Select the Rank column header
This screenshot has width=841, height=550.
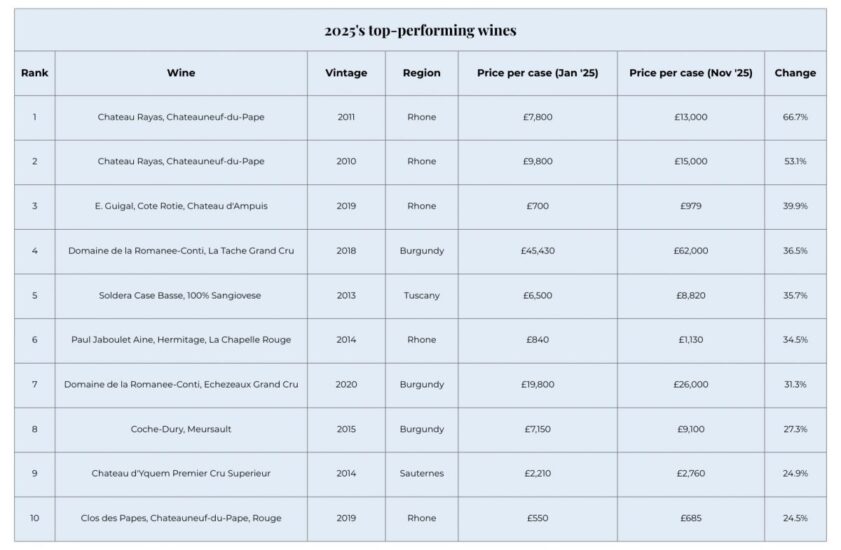[34, 73]
